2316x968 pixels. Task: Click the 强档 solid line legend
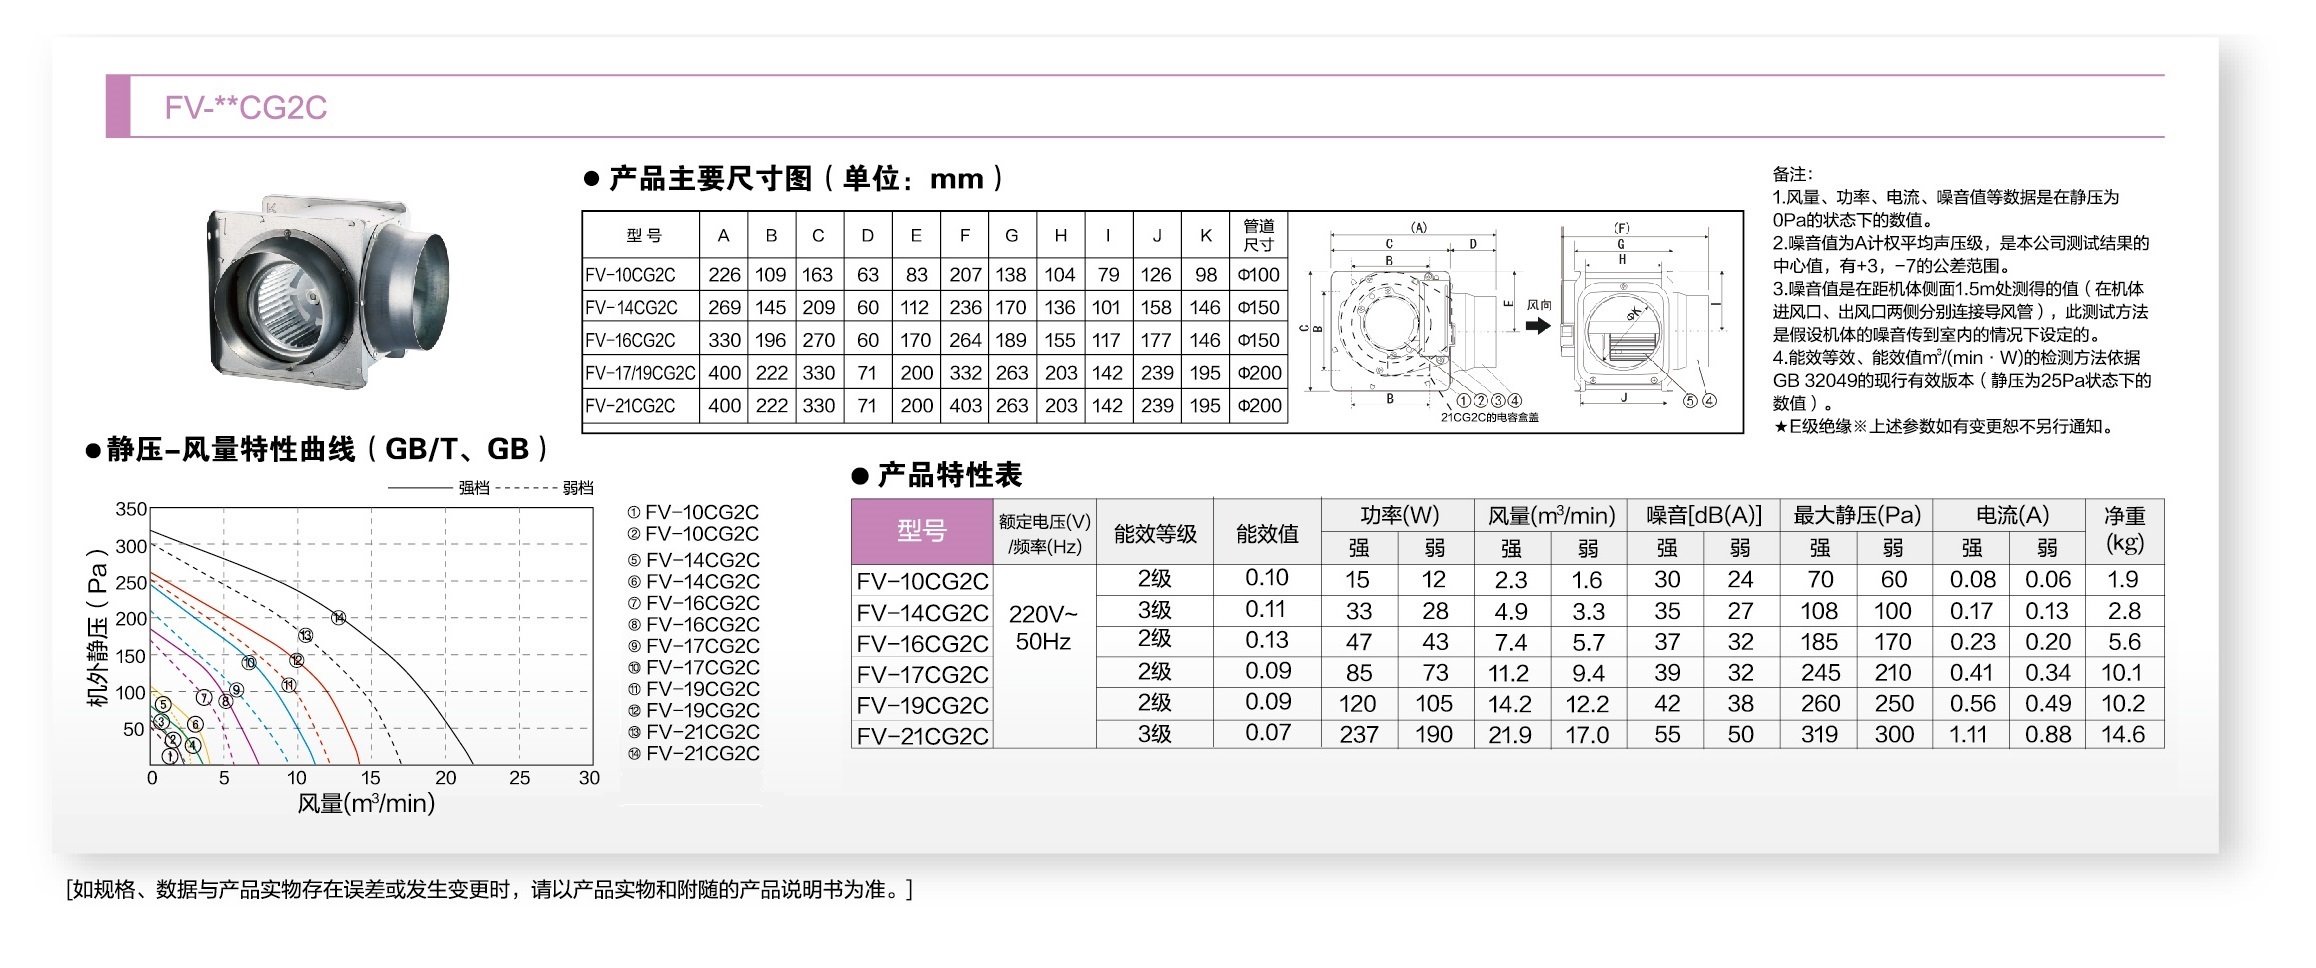[x=439, y=488]
